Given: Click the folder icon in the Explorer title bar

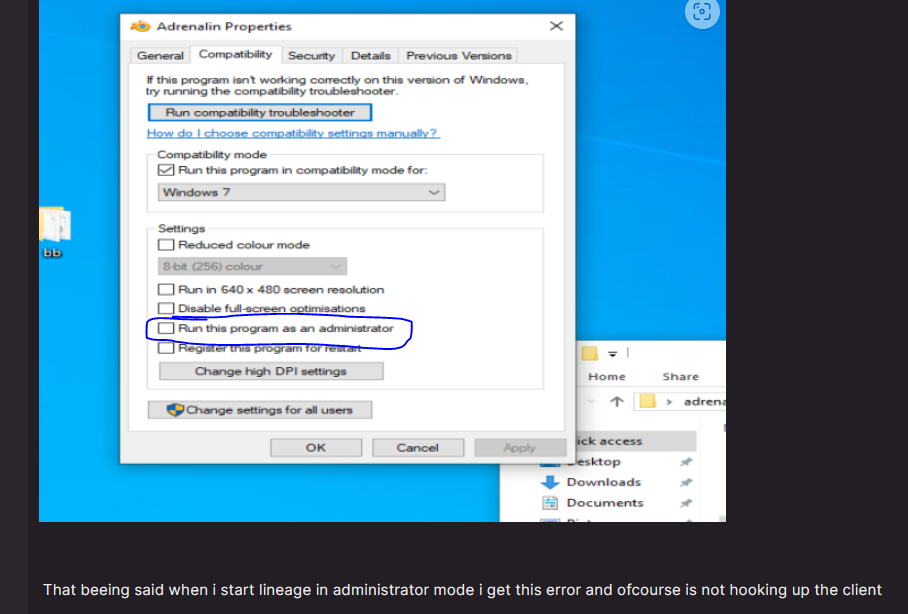Looking at the screenshot, I should coord(590,353).
